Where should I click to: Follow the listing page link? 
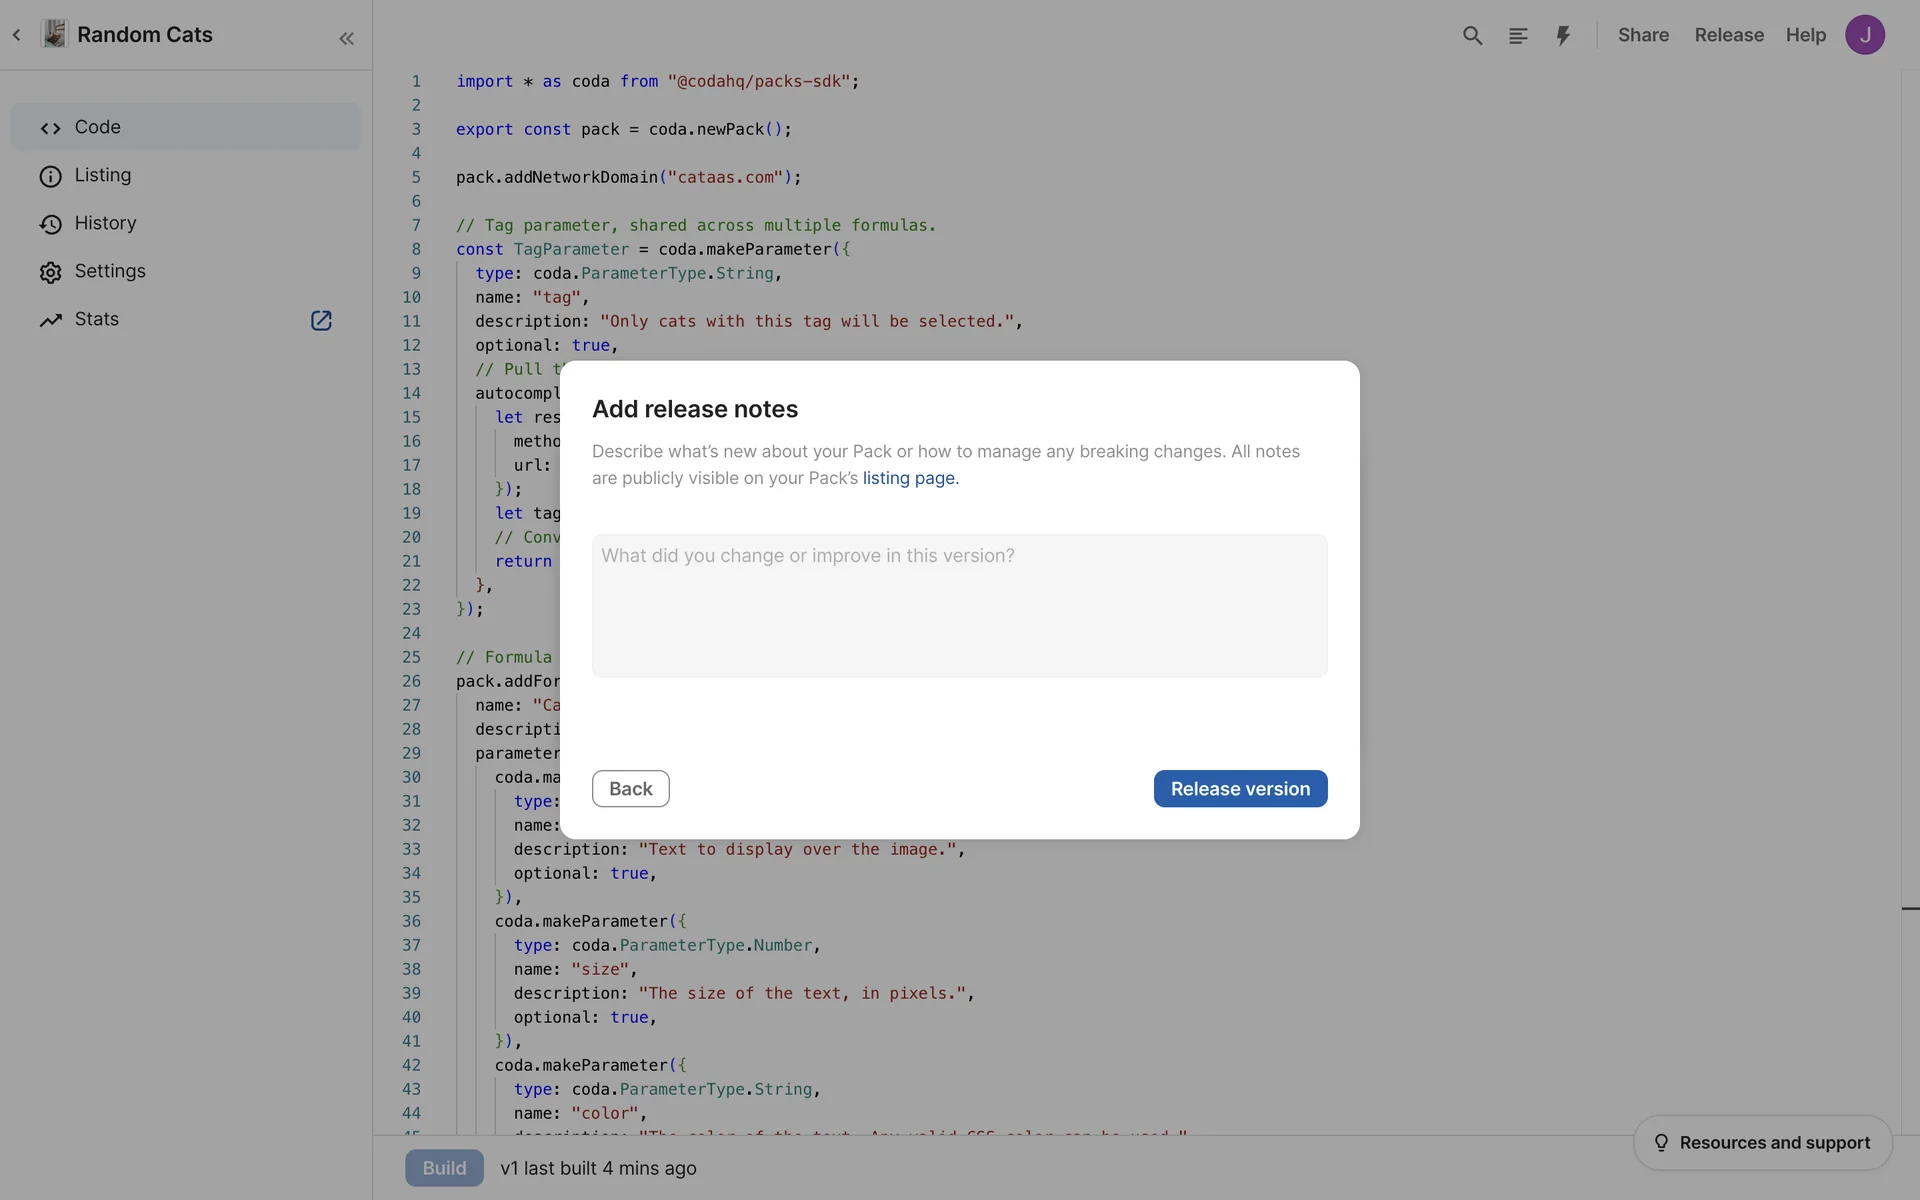[x=909, y=478]
